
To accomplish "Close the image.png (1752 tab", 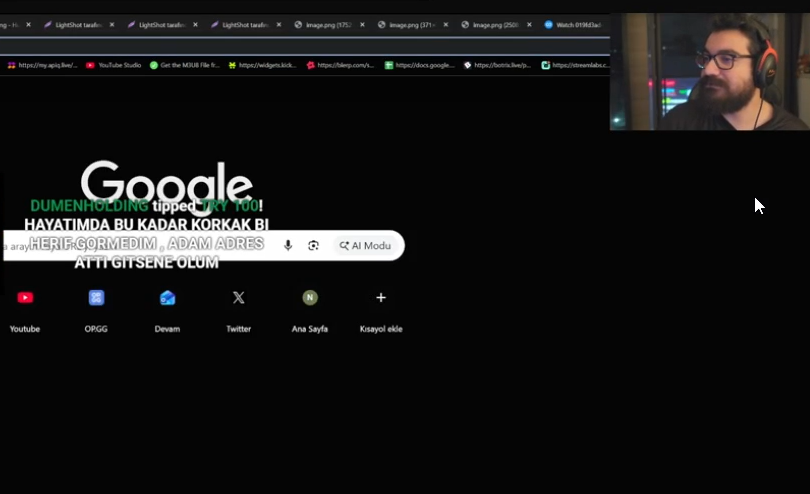I will point(362,24).
